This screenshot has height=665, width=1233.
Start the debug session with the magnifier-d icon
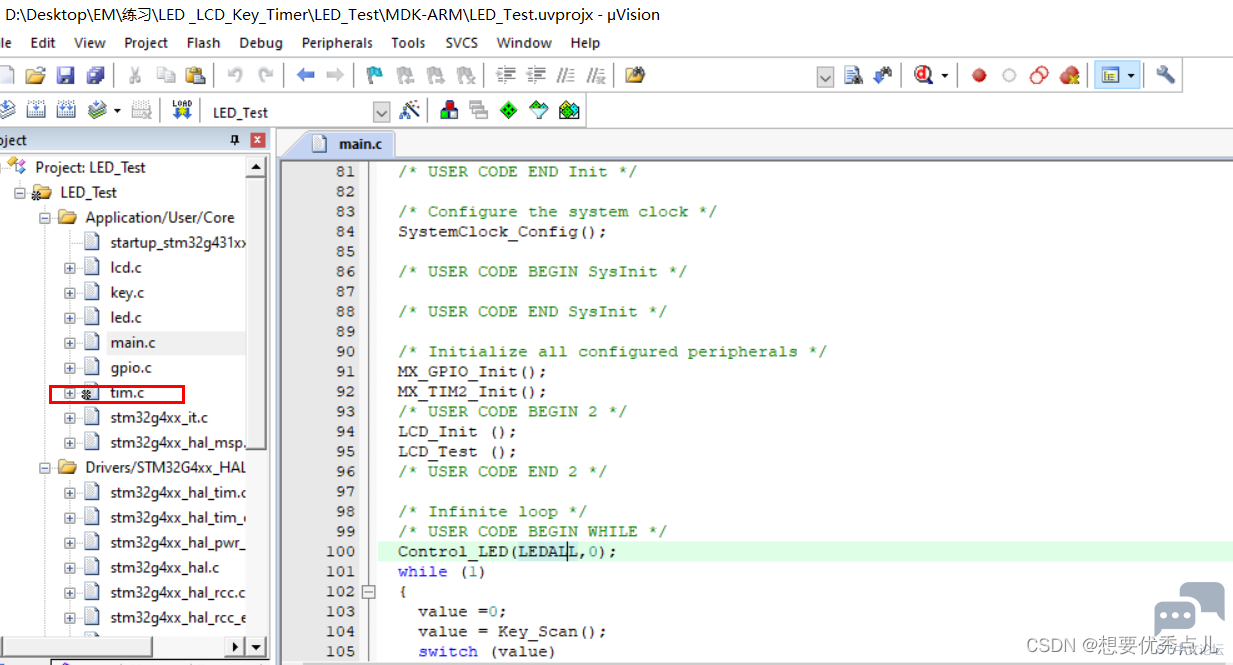coord(923,75)
